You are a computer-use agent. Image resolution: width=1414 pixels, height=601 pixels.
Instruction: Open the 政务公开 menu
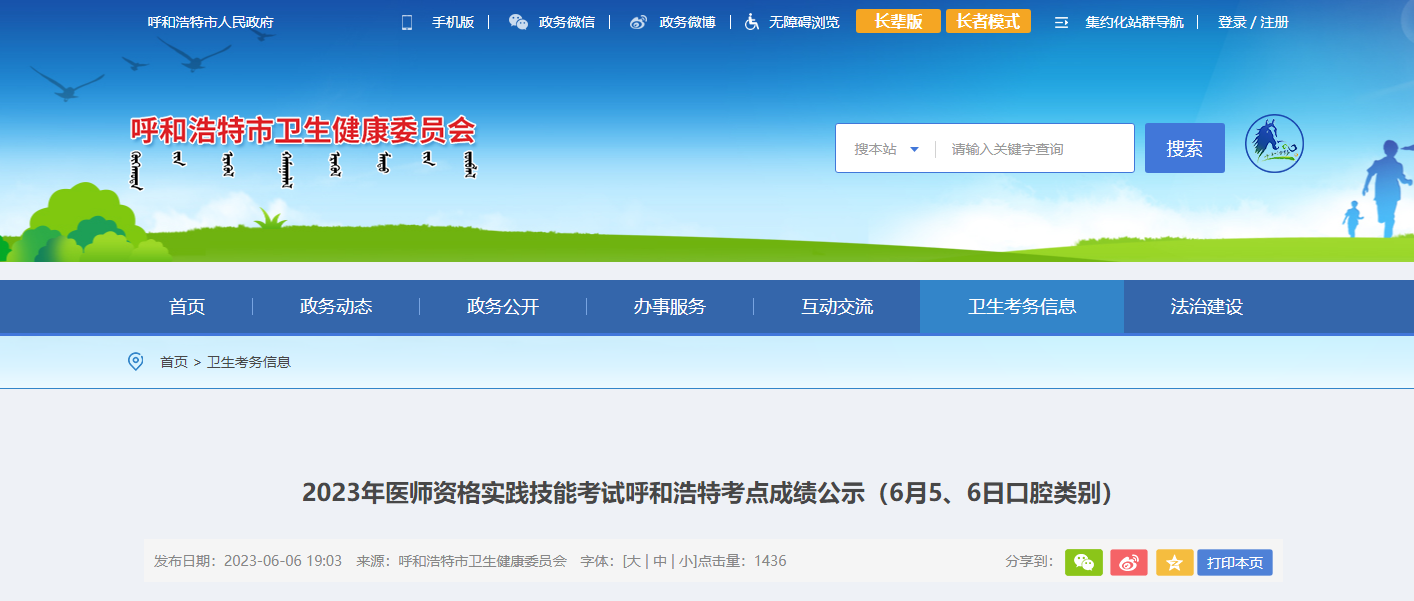(503, 307)
